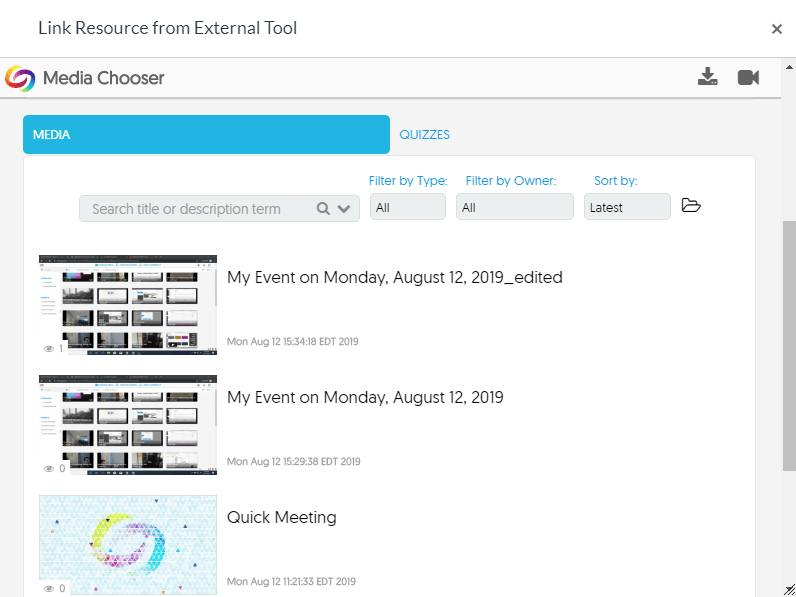Select the Quick Meeting title
796x597 pixels.
[x=282, y=517]
